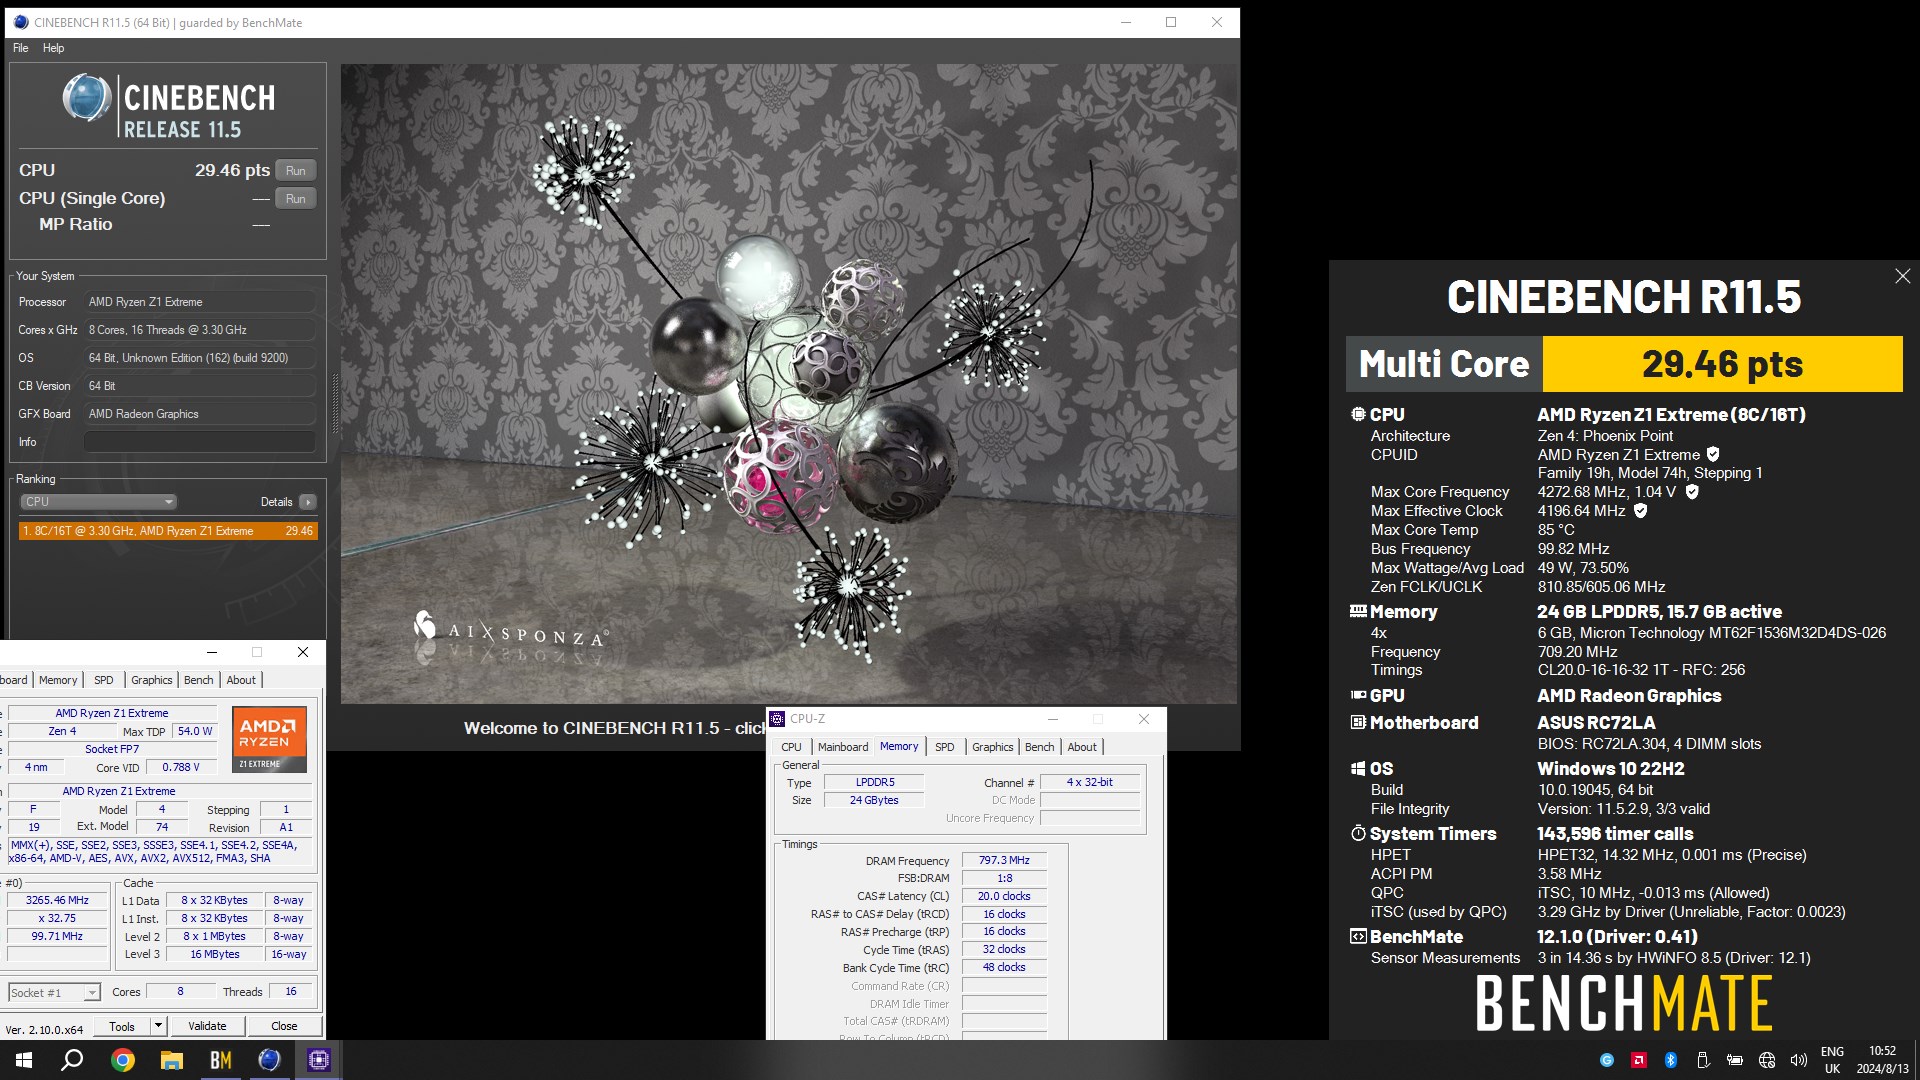Open Bluetooth tray icon
1920x1080 pixels.
tap(1670, 1060)
